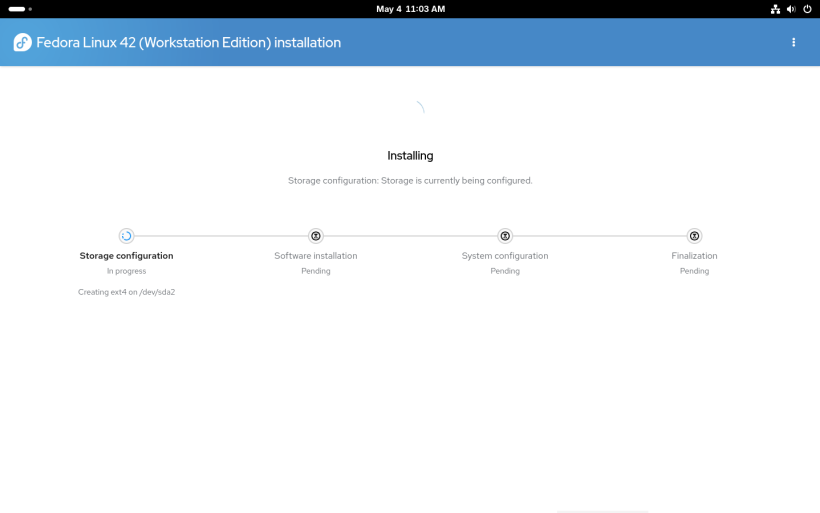This screenshot has height=513, width=820.
Task: Click the Software installation pending step icon
Action: pos(316,236)
